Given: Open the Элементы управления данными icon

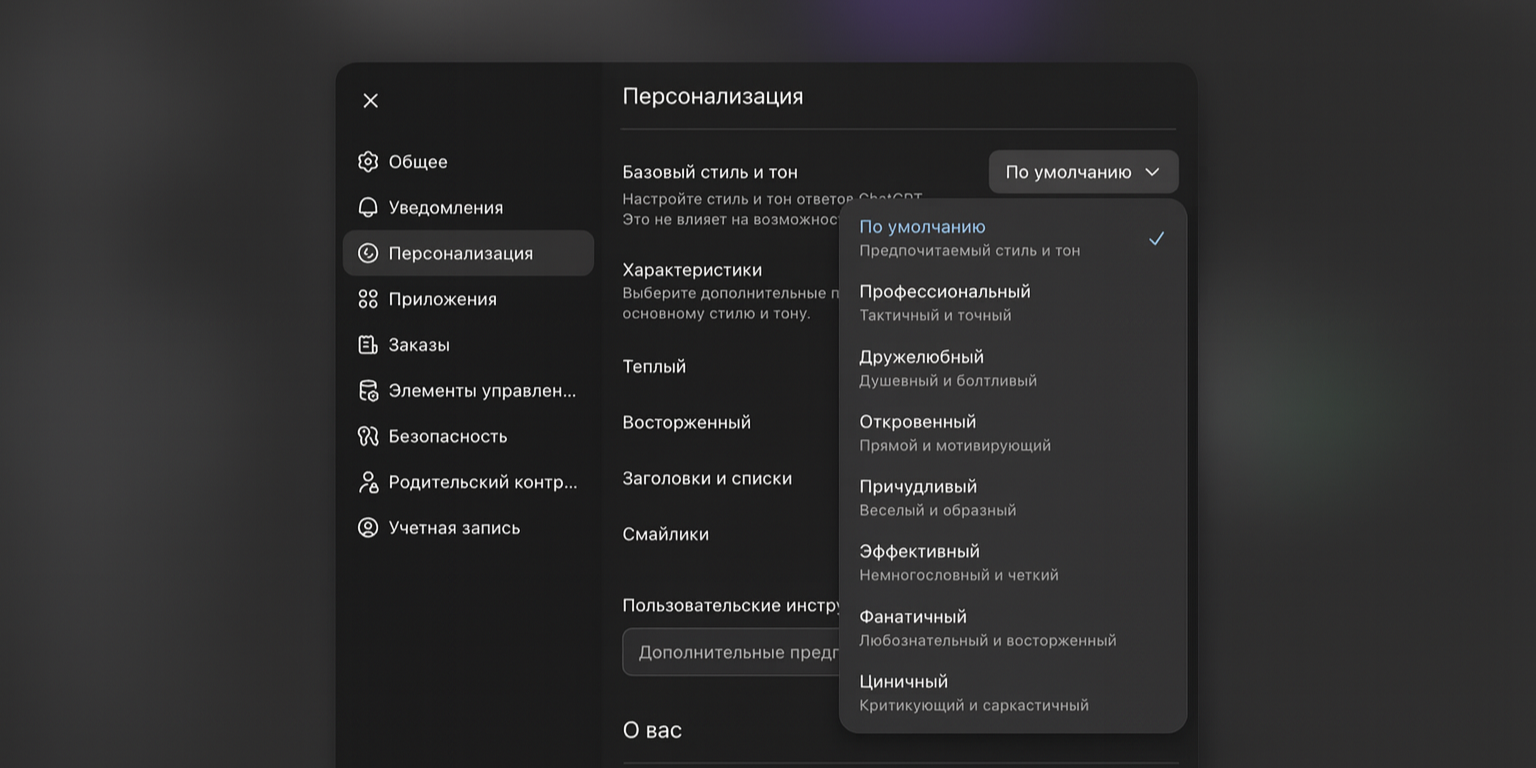Looking at the screenshot, I should click(368, 390).
